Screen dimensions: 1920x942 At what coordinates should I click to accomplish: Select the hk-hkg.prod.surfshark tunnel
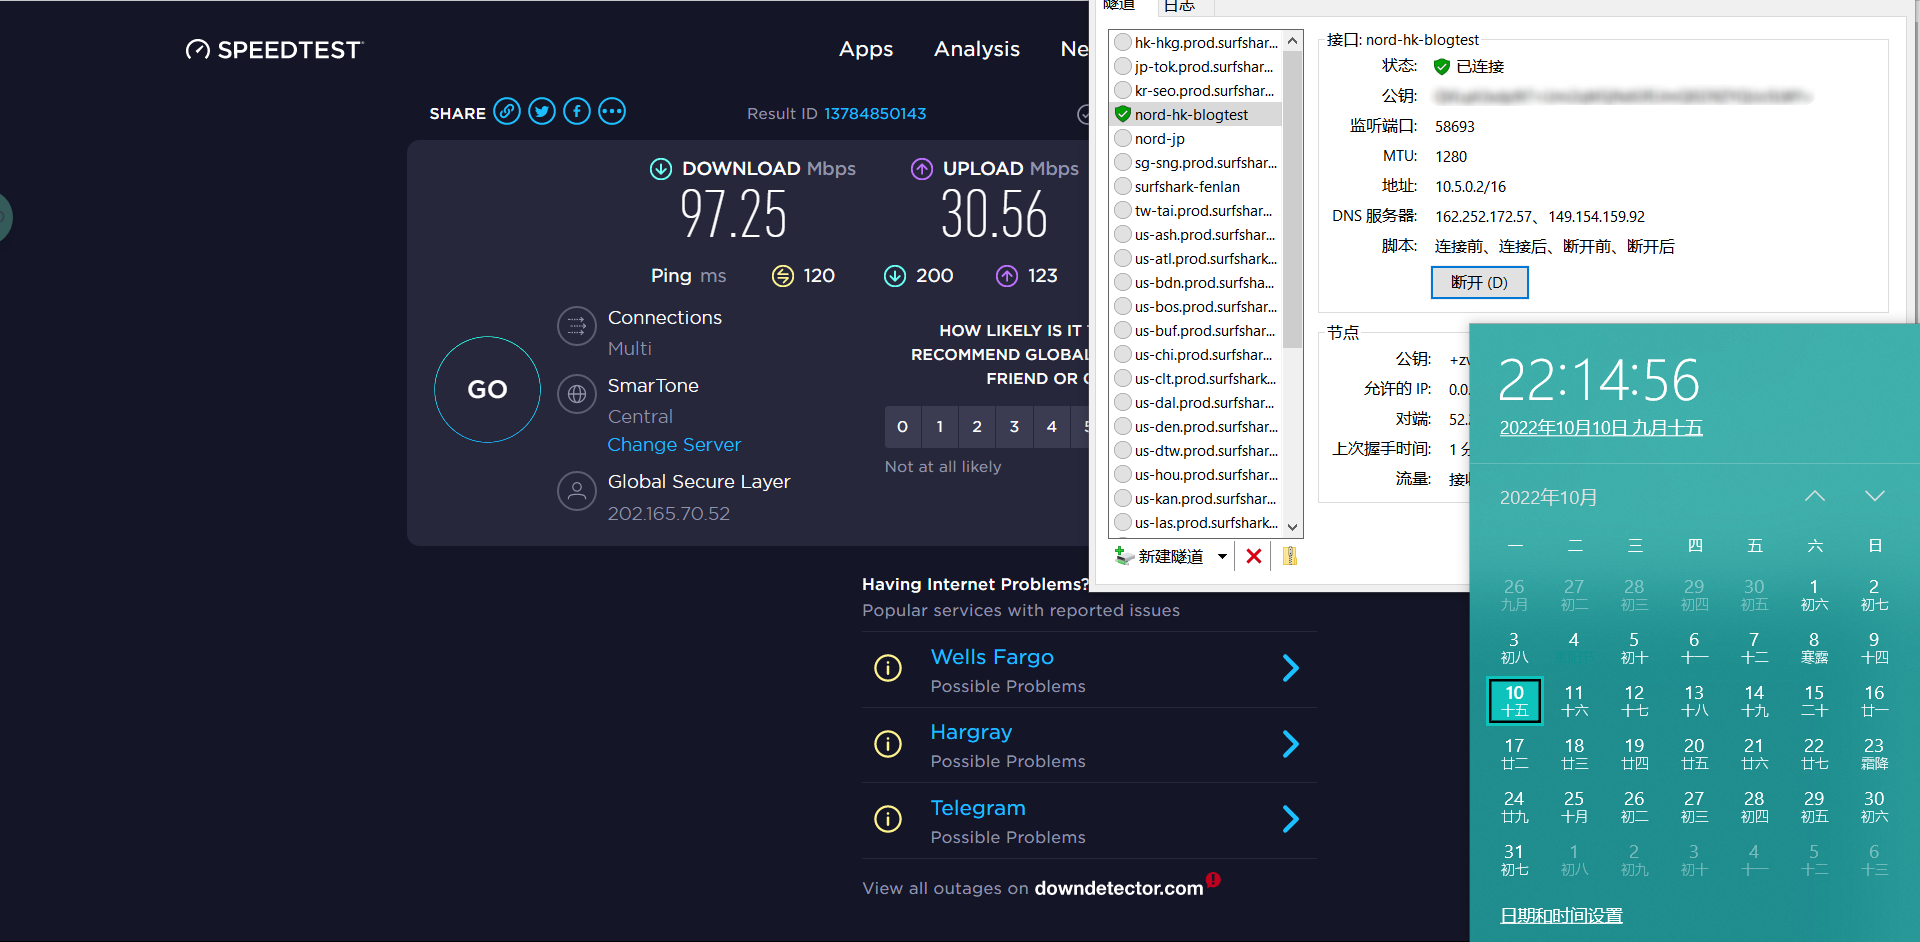point(1205,43)
